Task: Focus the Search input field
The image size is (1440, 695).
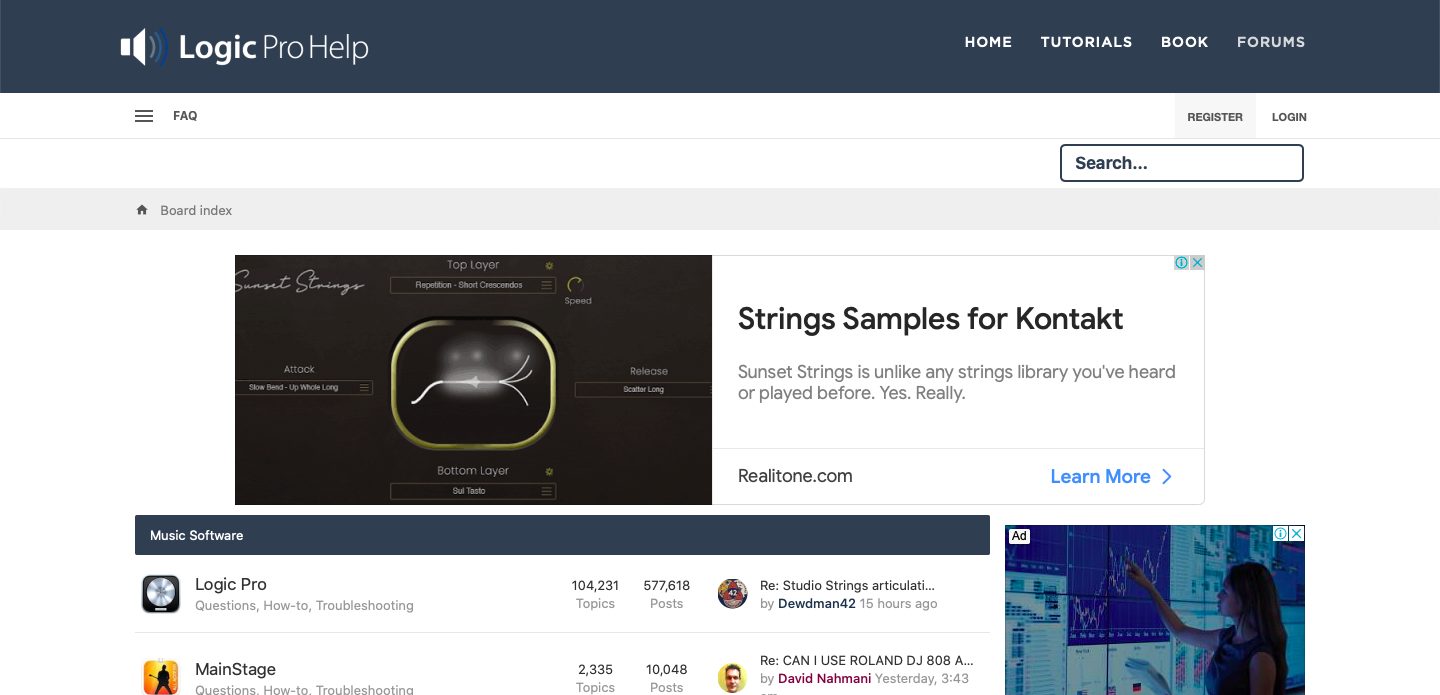Action: (x=1182, y=163)
